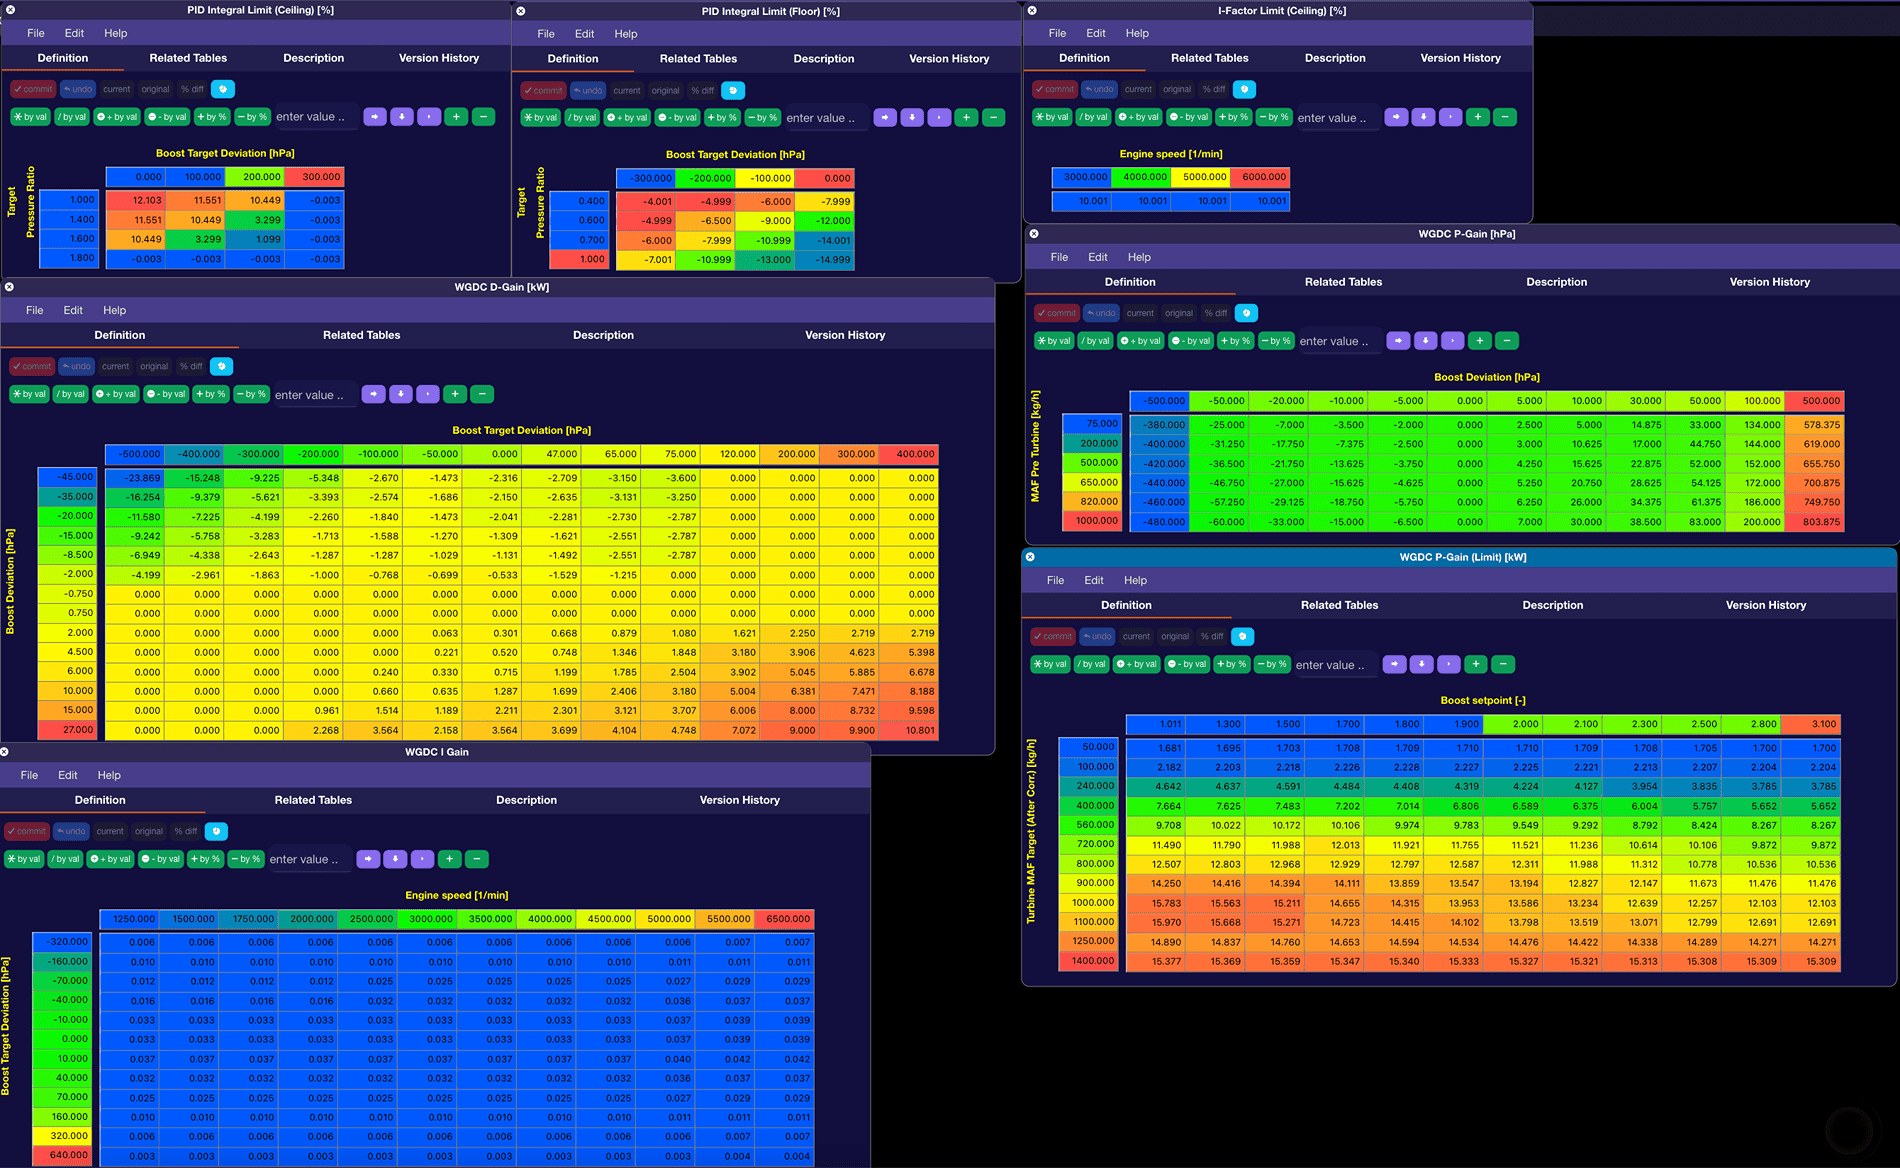The width and height of the screenshot is (1900, 1168).
Task: Toggle 'current' view in WGDC P-Gain [hPa]
Action: pyautogui.click(x=1140, y=313)
